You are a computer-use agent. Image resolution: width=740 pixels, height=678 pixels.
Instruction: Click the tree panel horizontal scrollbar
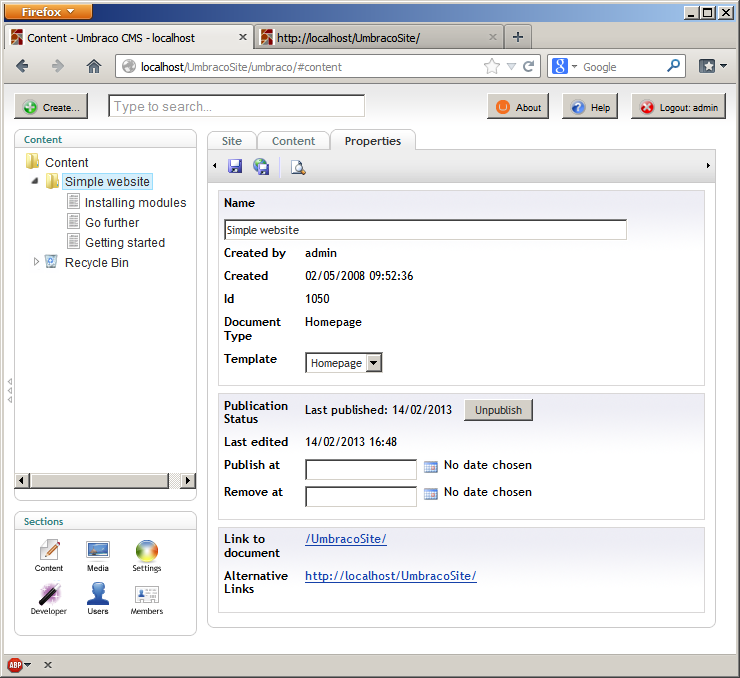click(99, 480)
